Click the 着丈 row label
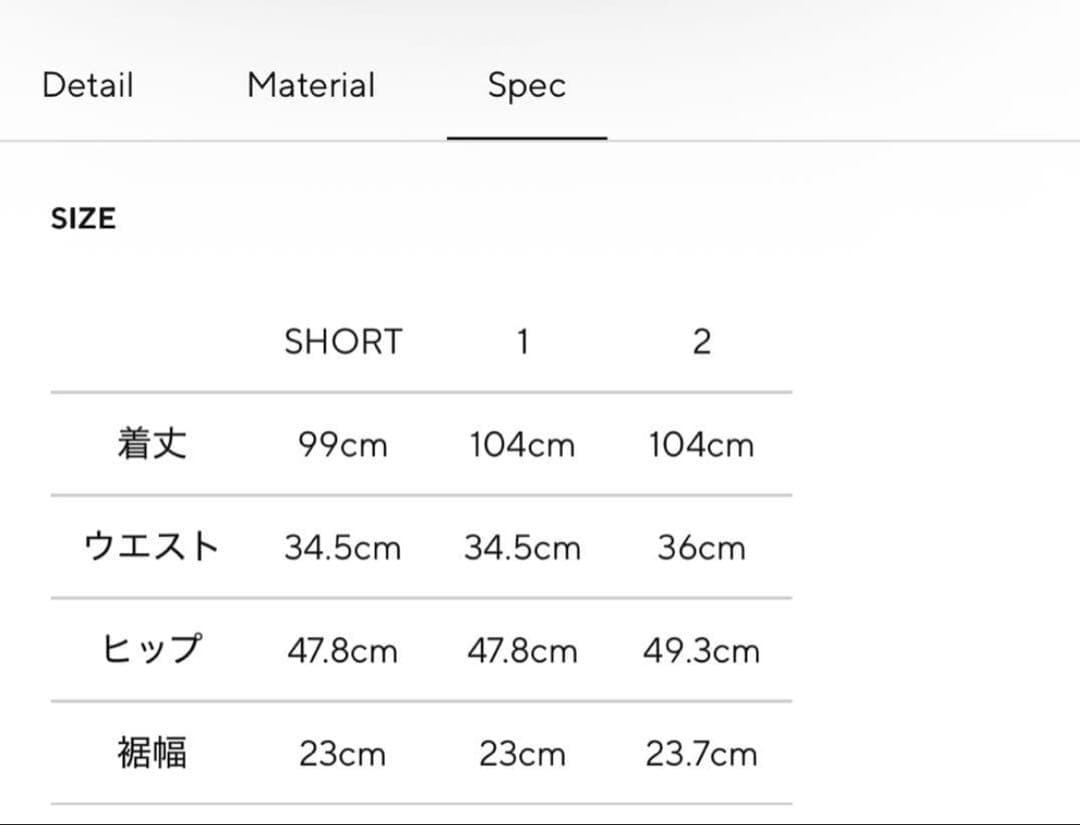1080x825 pixels. pyautogui.click(x=151, y=444)
